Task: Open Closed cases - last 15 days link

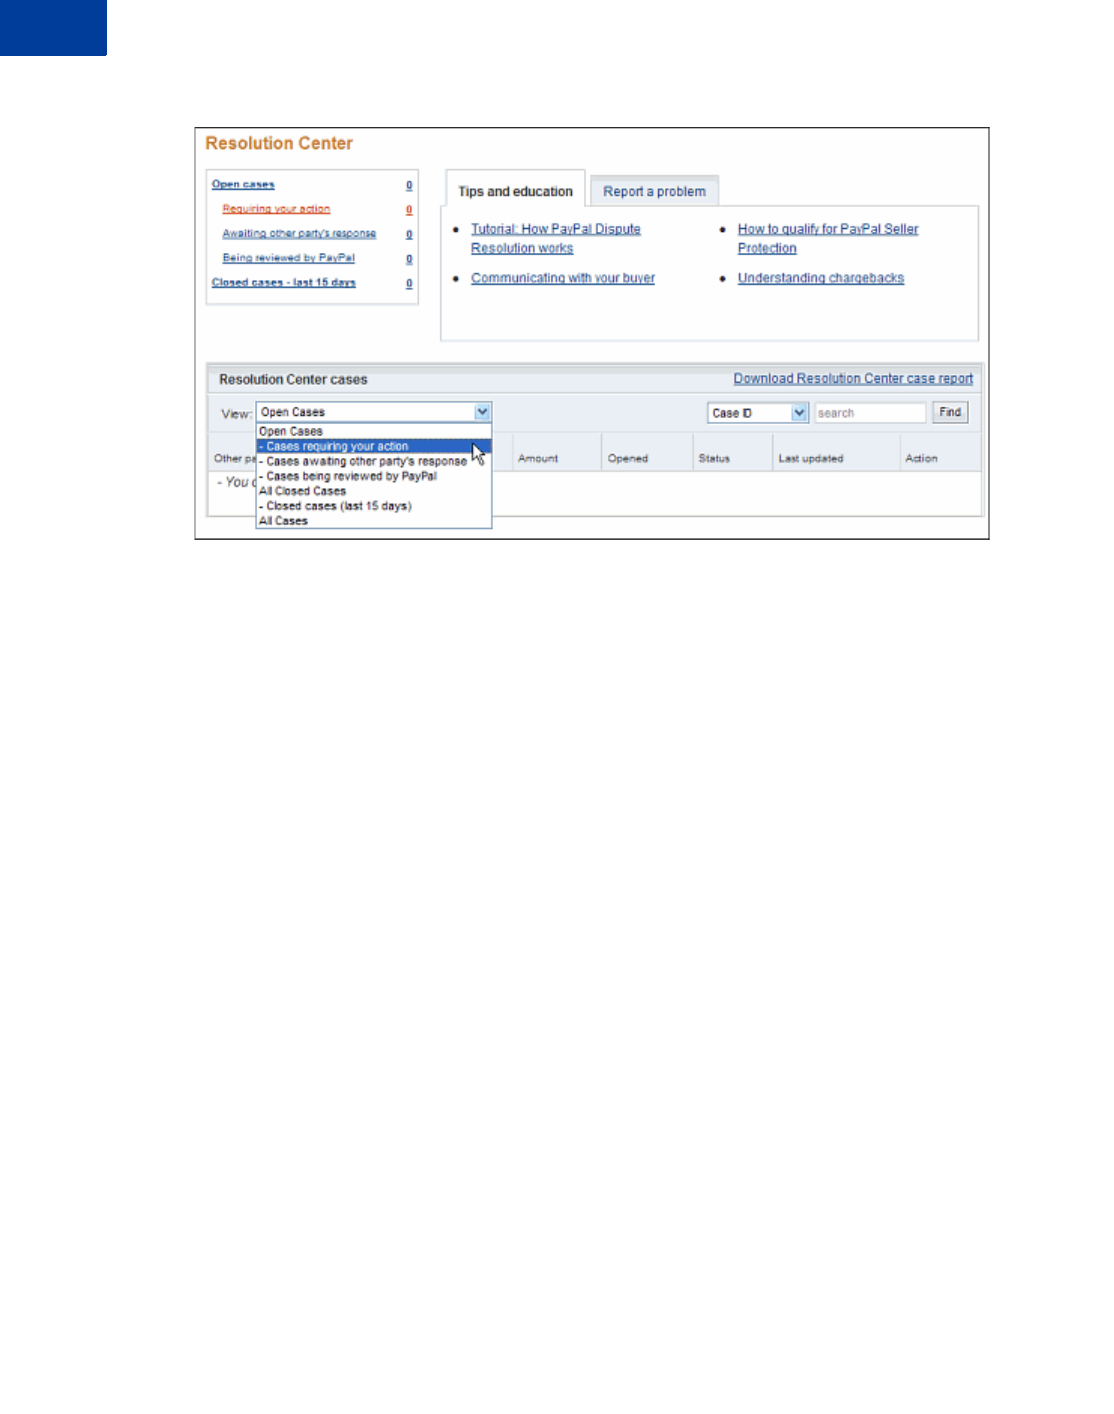Action: [x=284, y=282]
